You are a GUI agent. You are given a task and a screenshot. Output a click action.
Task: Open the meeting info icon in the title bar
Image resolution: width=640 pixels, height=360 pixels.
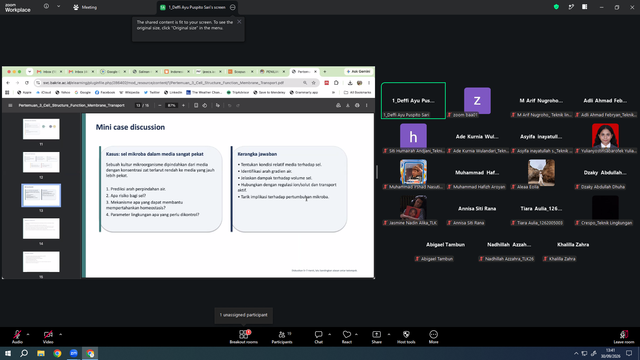[x=47, y=7]
